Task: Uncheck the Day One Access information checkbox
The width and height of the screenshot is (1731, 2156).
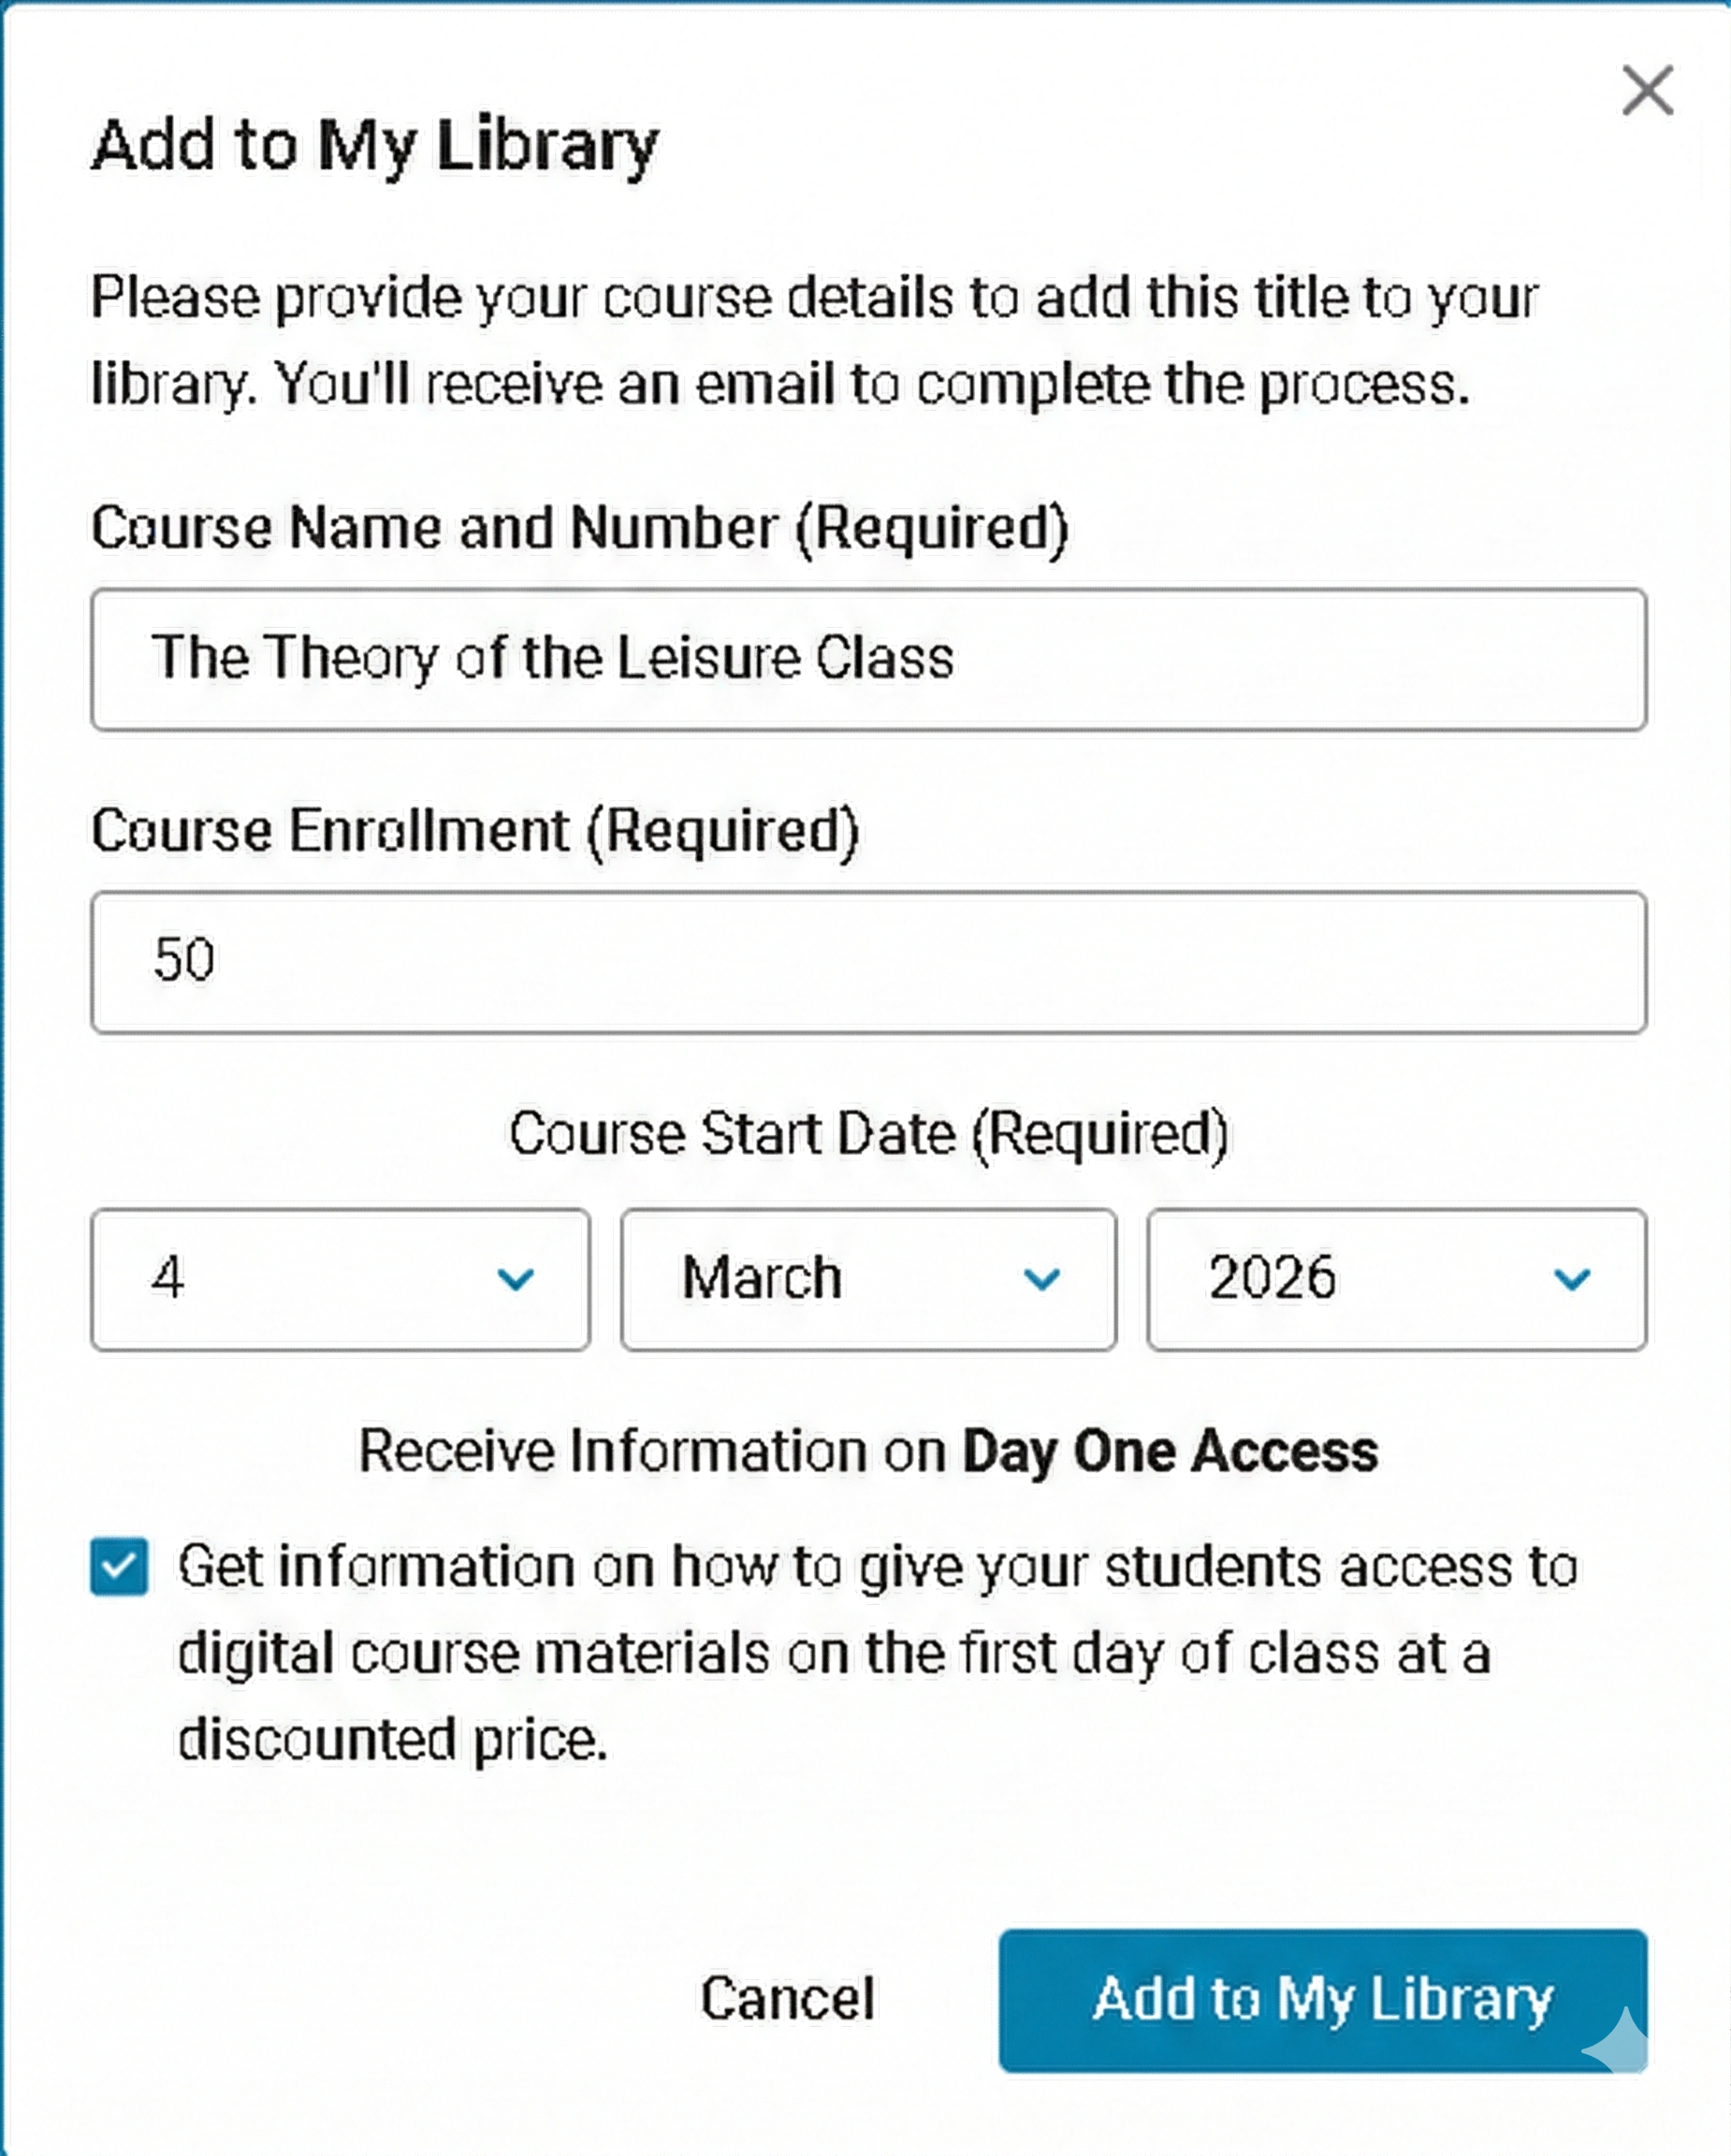Action: point(119,1566)
